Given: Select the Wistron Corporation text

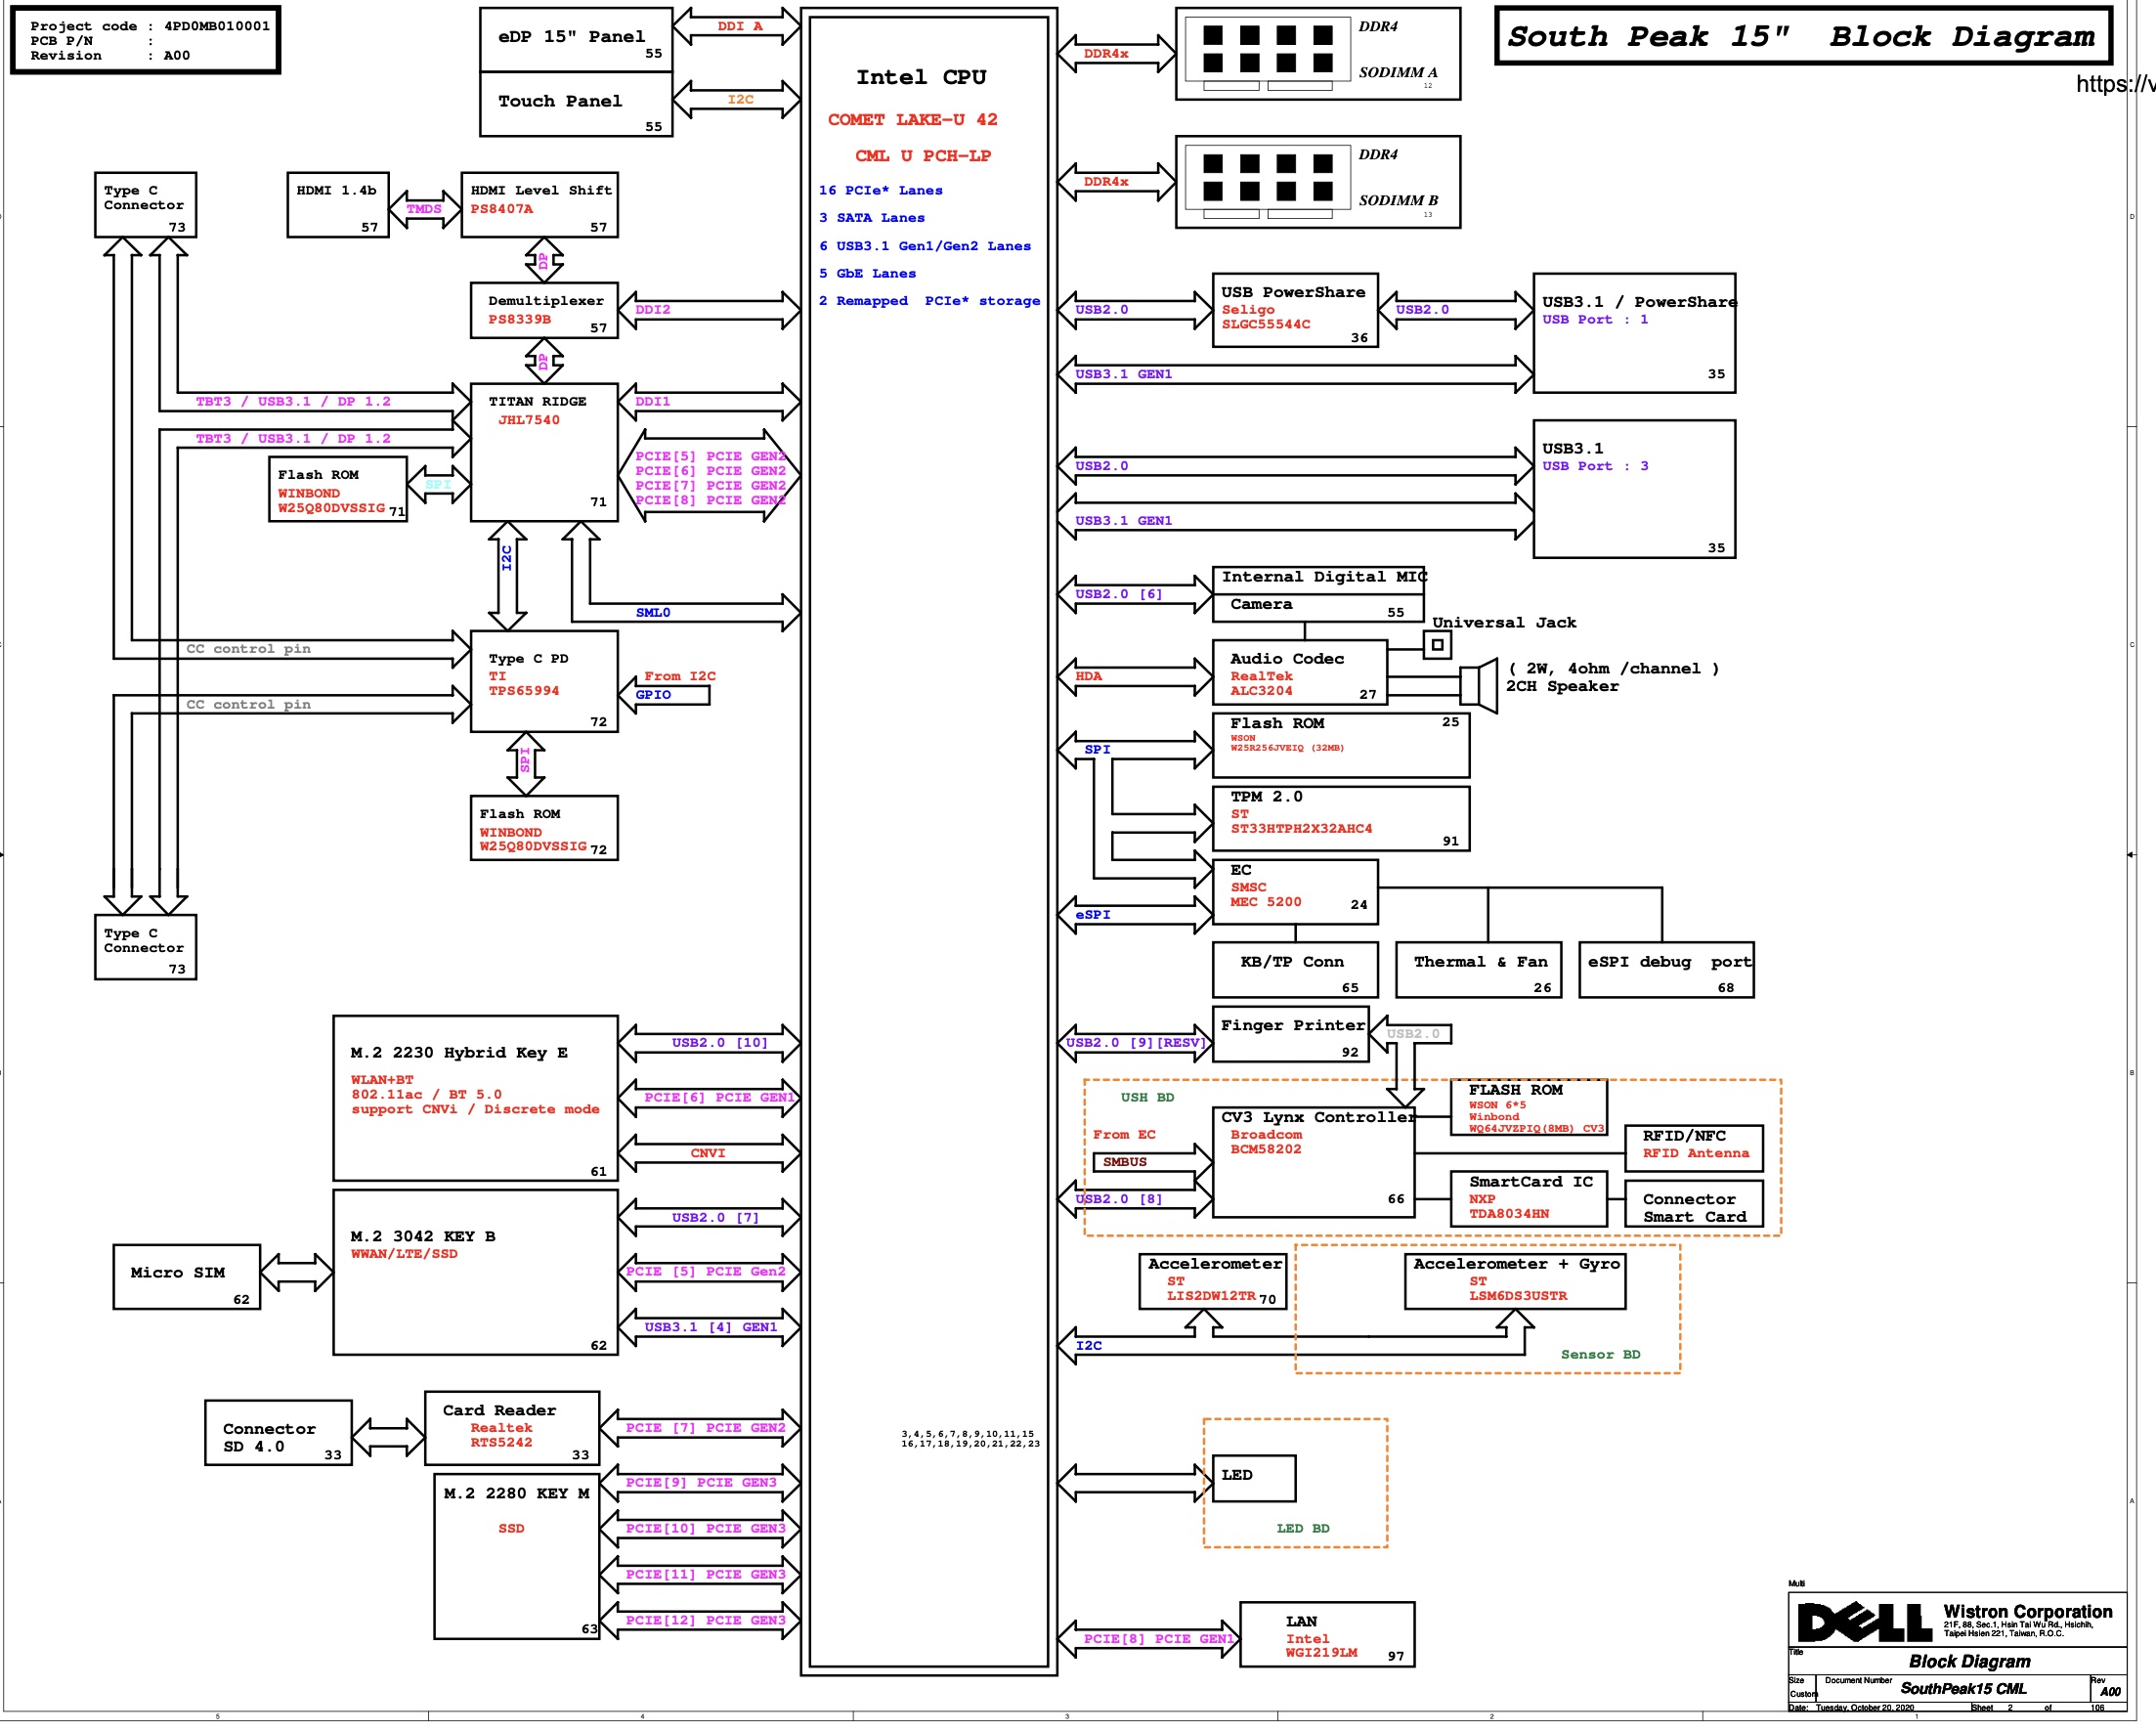Looking at the screenshot, I should coord(2027,1611).
